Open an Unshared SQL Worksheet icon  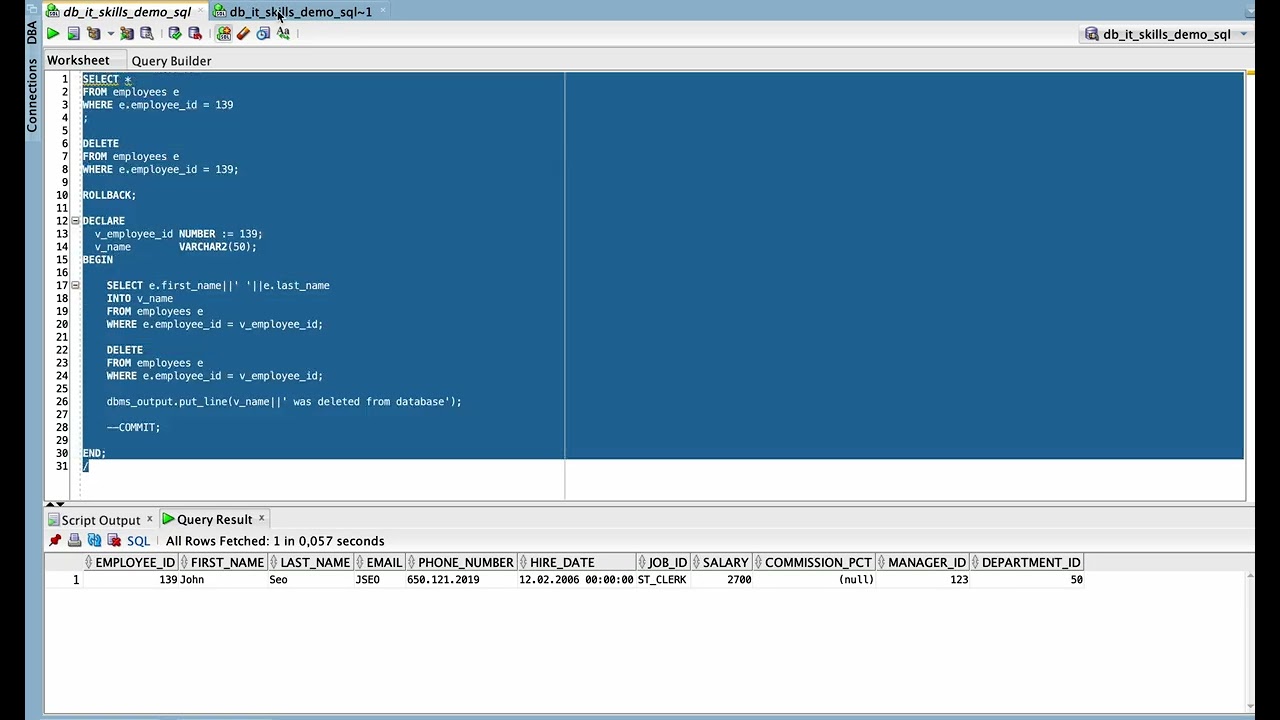click(224, 34)
